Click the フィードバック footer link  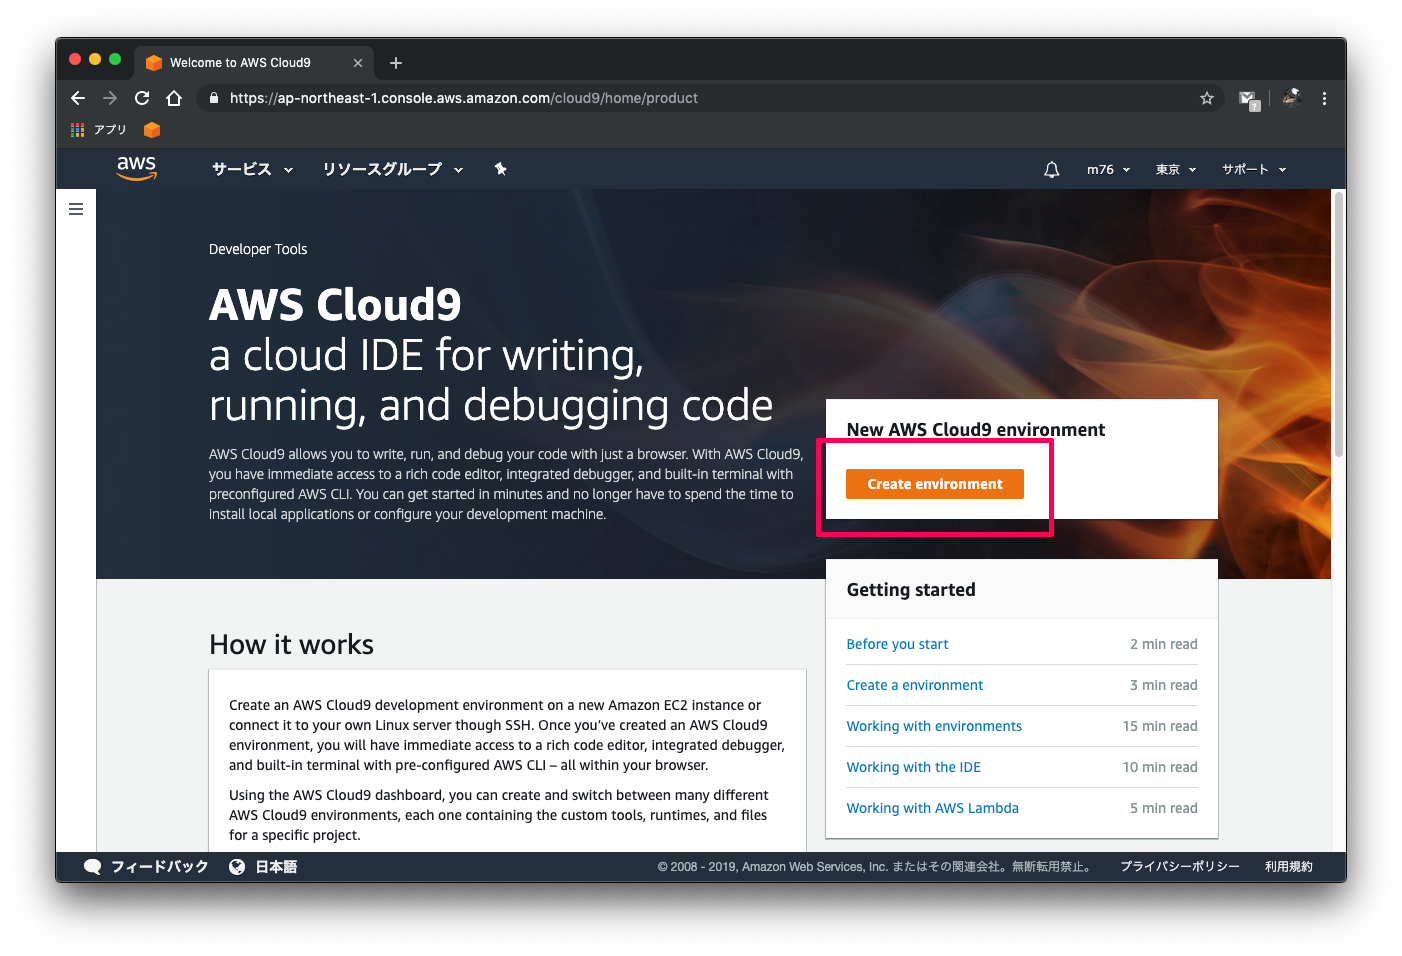pos(160,867)
